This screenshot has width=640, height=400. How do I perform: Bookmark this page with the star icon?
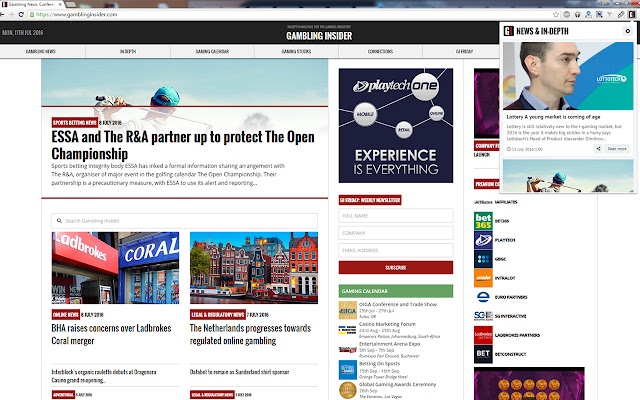(556, 14)
